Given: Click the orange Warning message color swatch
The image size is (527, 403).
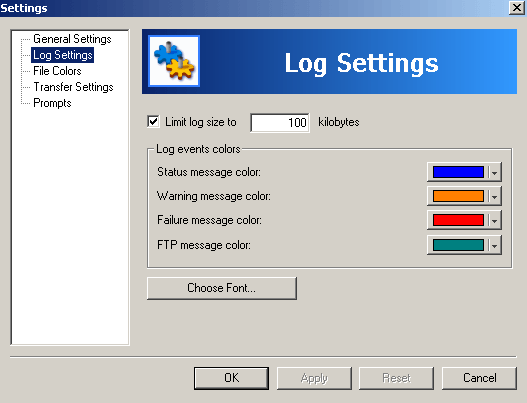Looking at the screenshot, I should pos(458,196).
